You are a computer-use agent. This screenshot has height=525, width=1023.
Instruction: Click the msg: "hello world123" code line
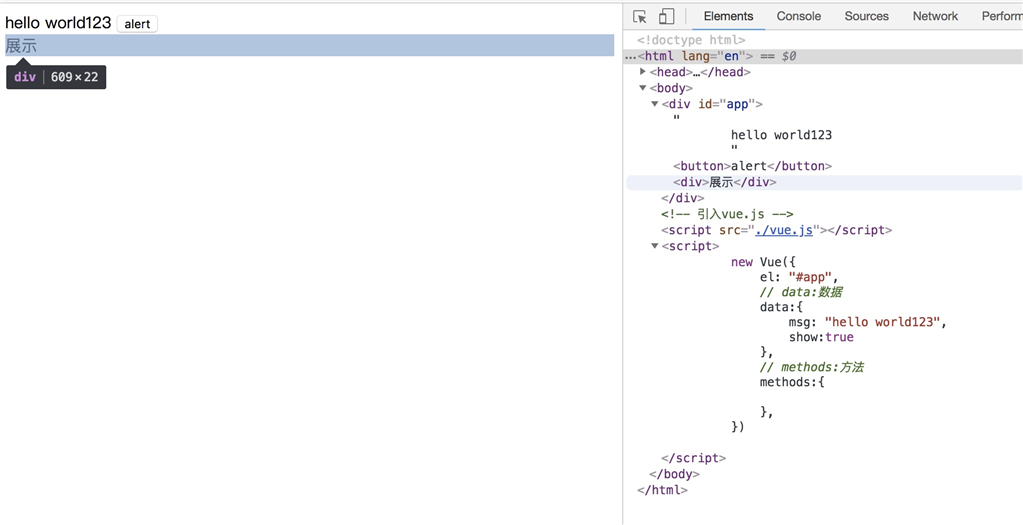pyautogui.click(x=867, y=322)
